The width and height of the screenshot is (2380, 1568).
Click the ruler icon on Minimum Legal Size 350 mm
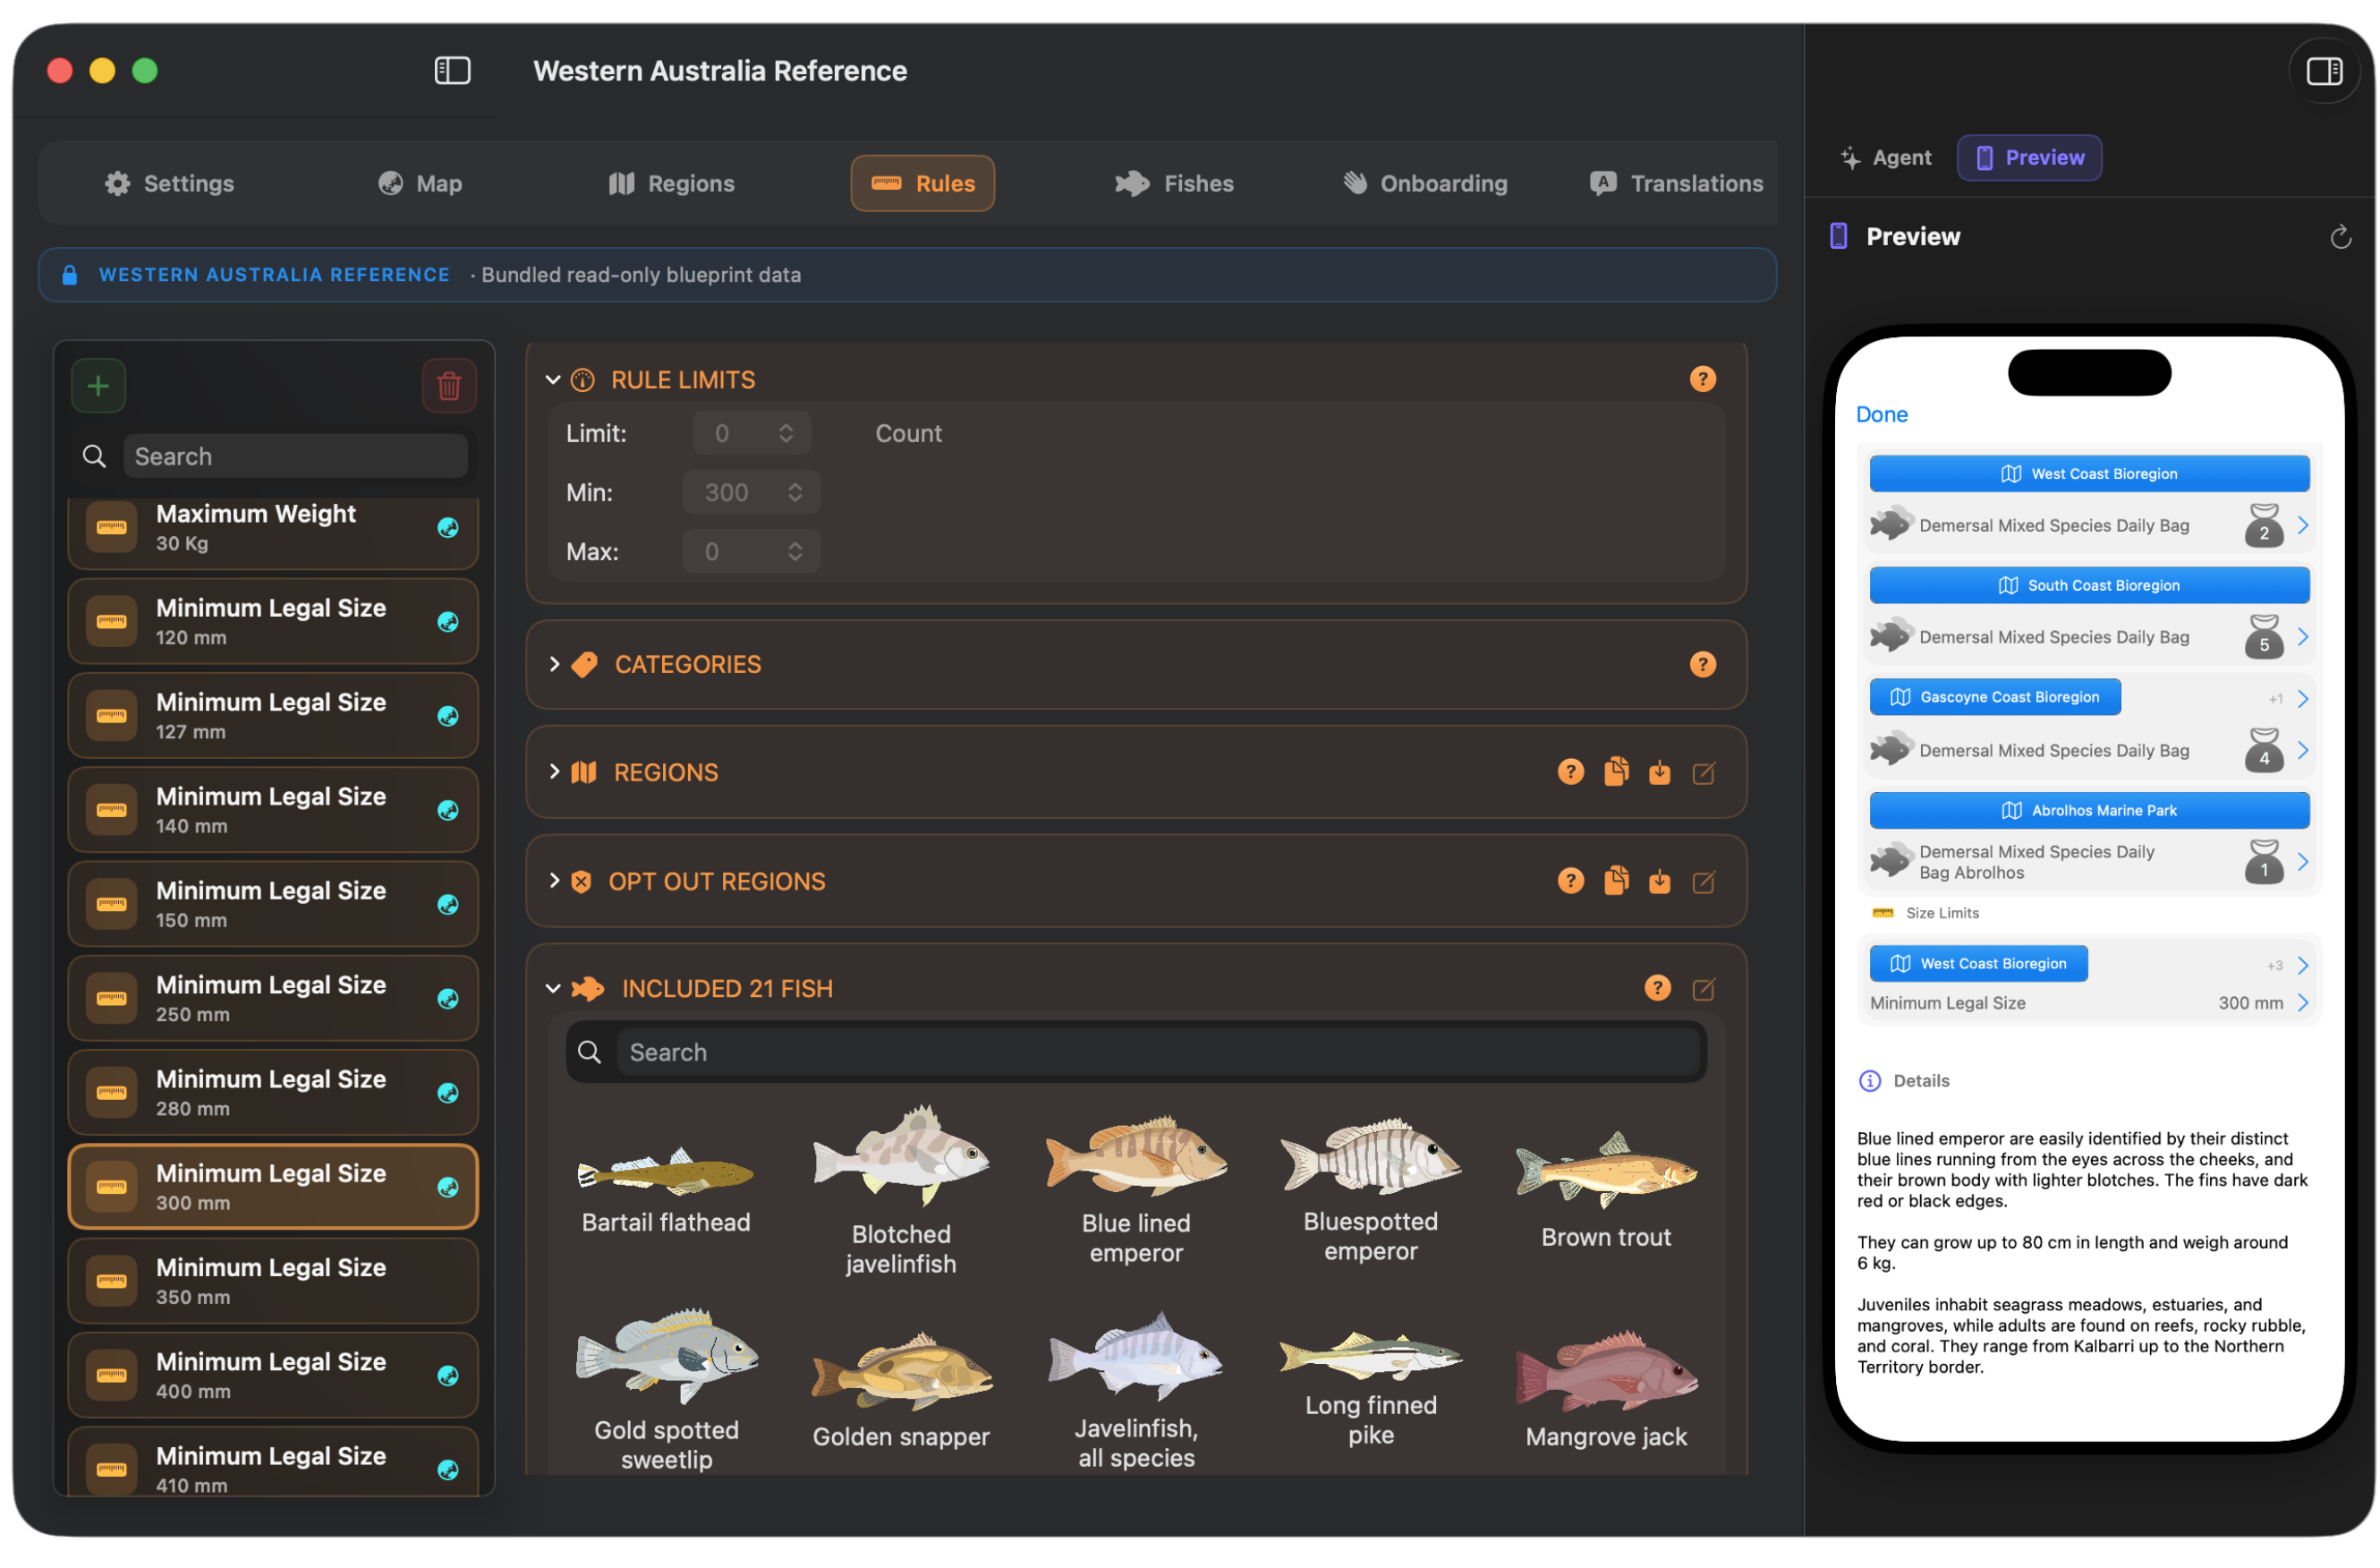[x=112, y=1281]
